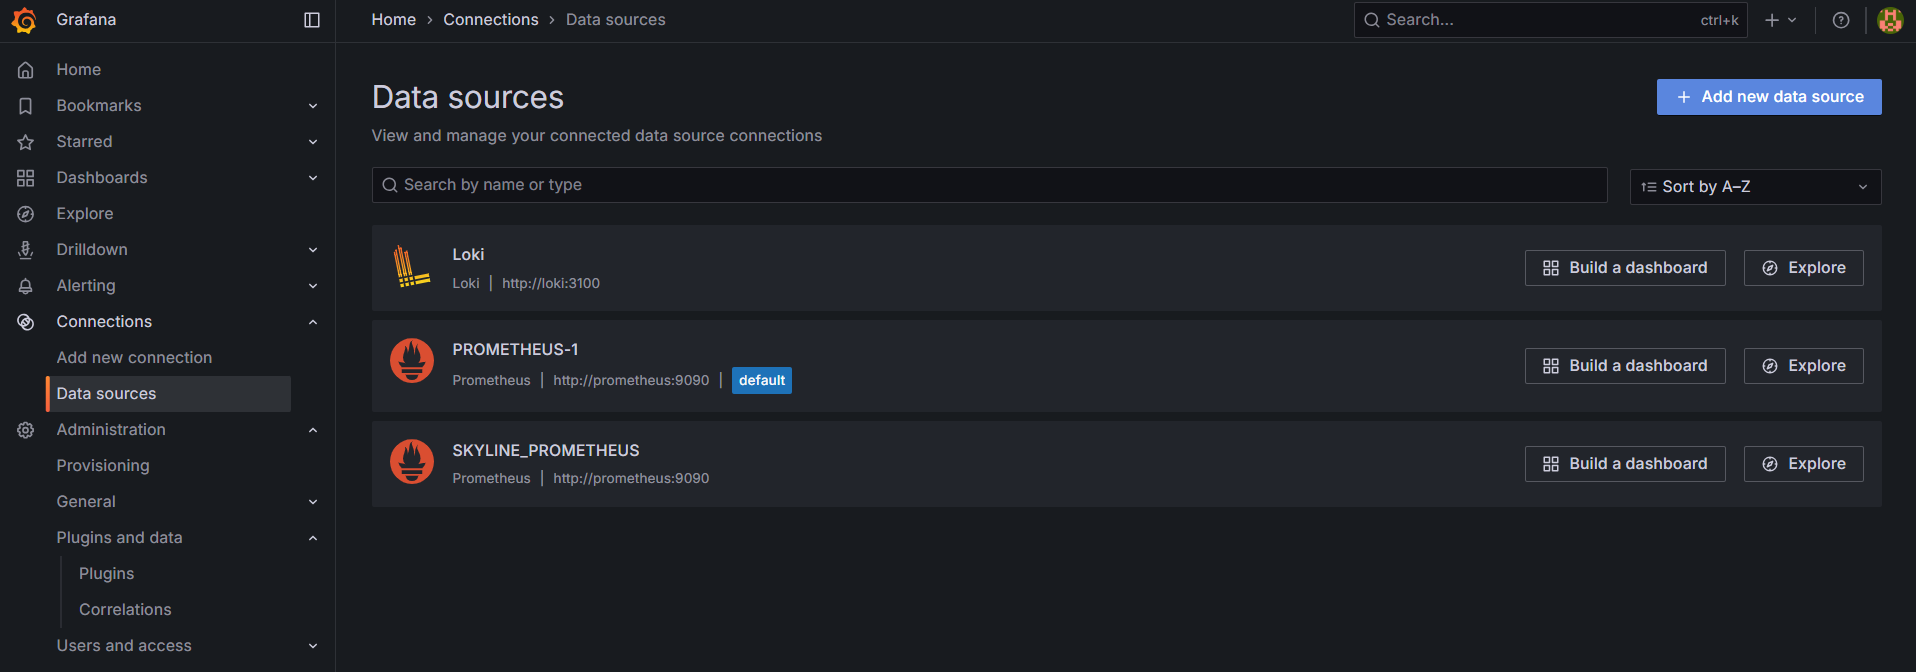Focus the Search by name or type field
This screenshot has height=672, width=1916.
click(989, 185)
